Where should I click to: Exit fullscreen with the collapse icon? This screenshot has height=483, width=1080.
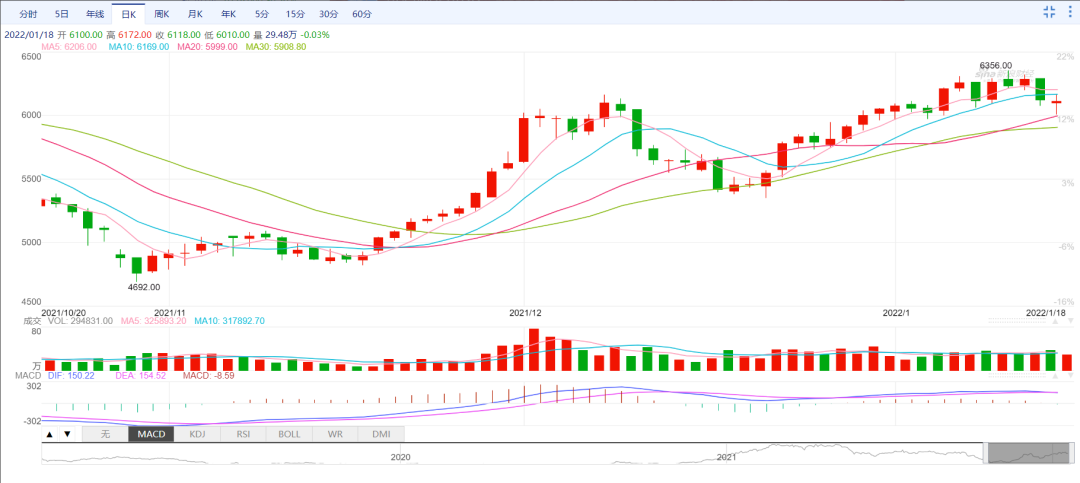coord(1049,12)
